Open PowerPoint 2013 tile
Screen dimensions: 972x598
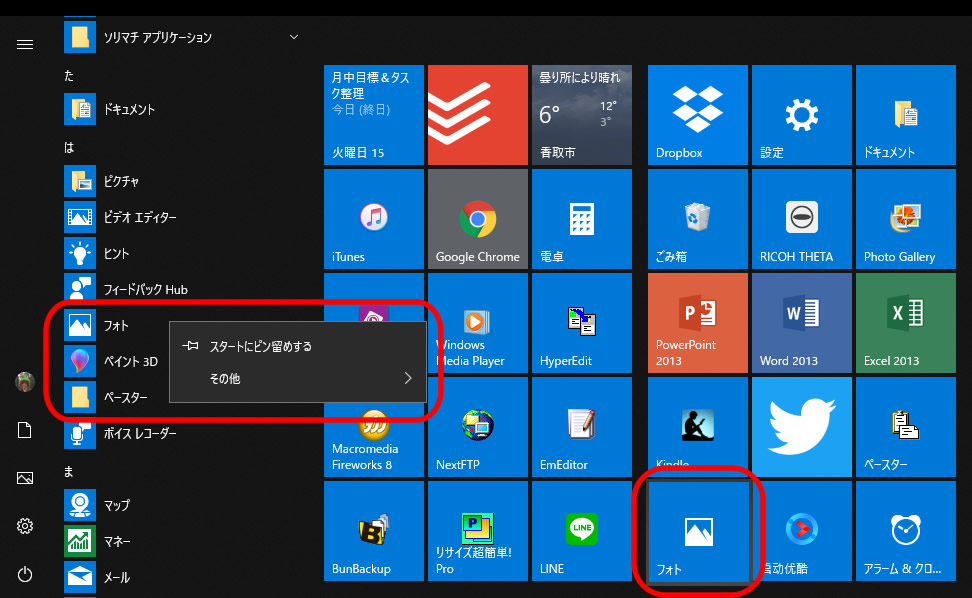[x=697, y=323]
